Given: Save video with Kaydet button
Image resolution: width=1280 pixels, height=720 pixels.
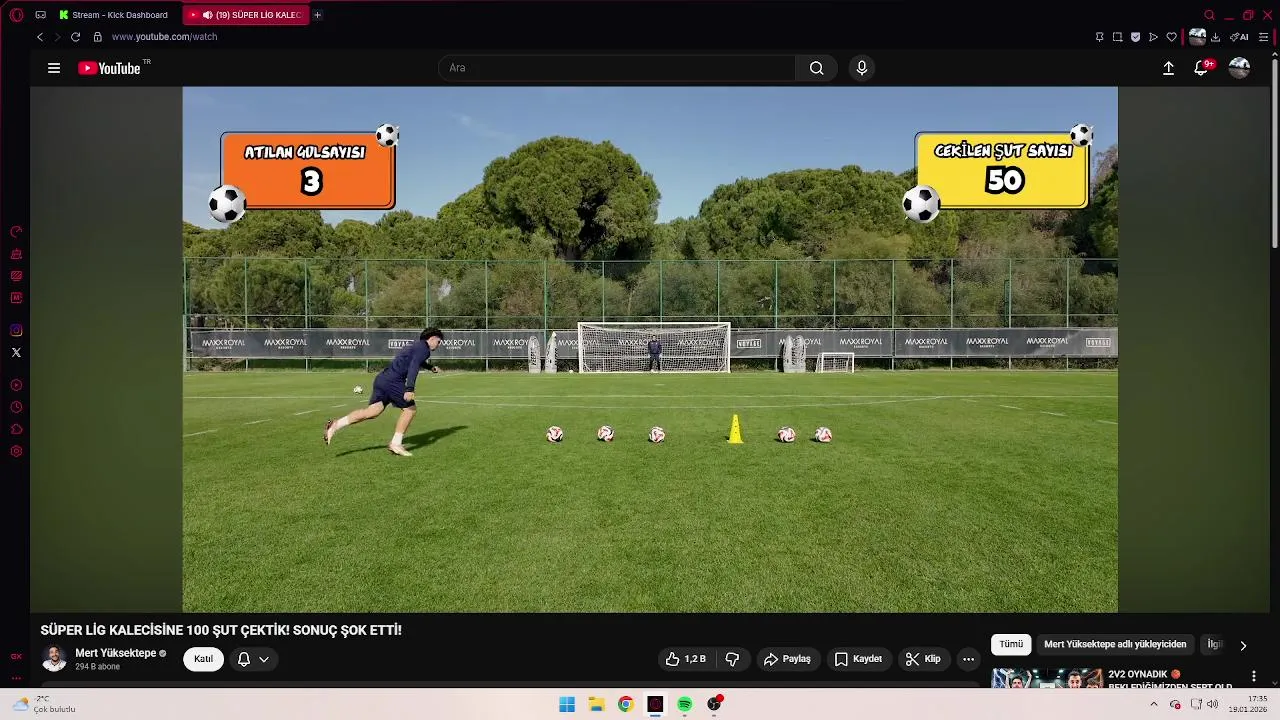Looking at the screenshot, I should pos(858,659).
